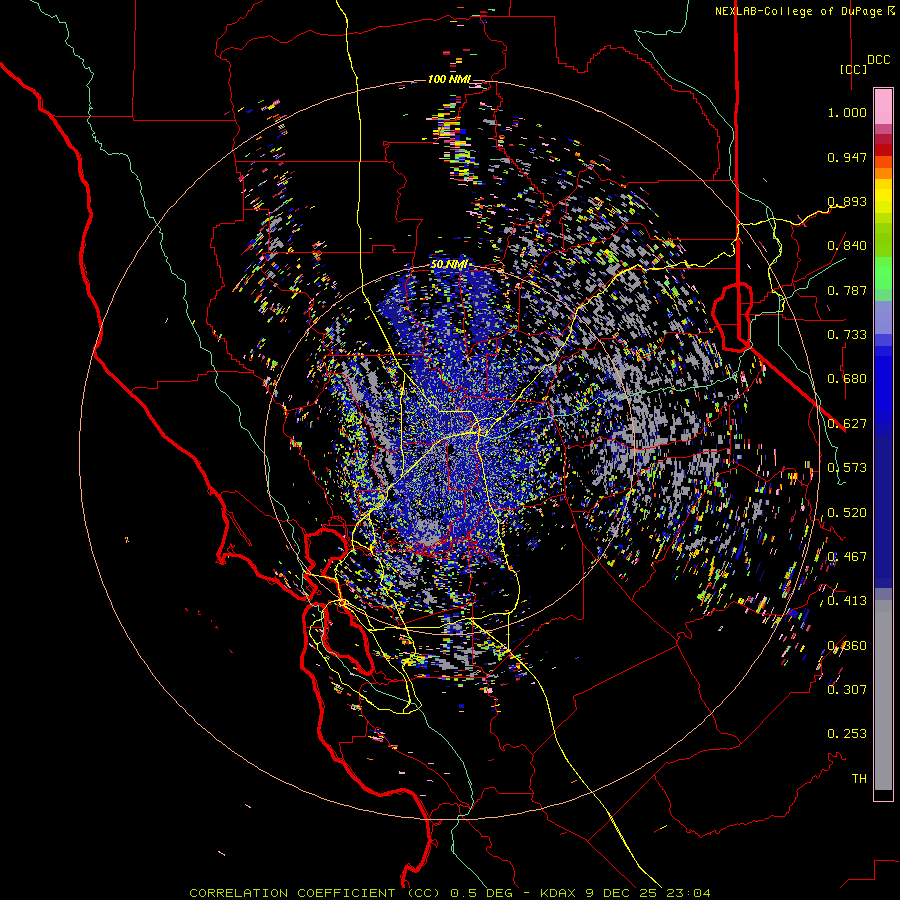Viewport: 900px width, 900px height.
Task: Click the 0.467 legend value
Action: point(847,557)
